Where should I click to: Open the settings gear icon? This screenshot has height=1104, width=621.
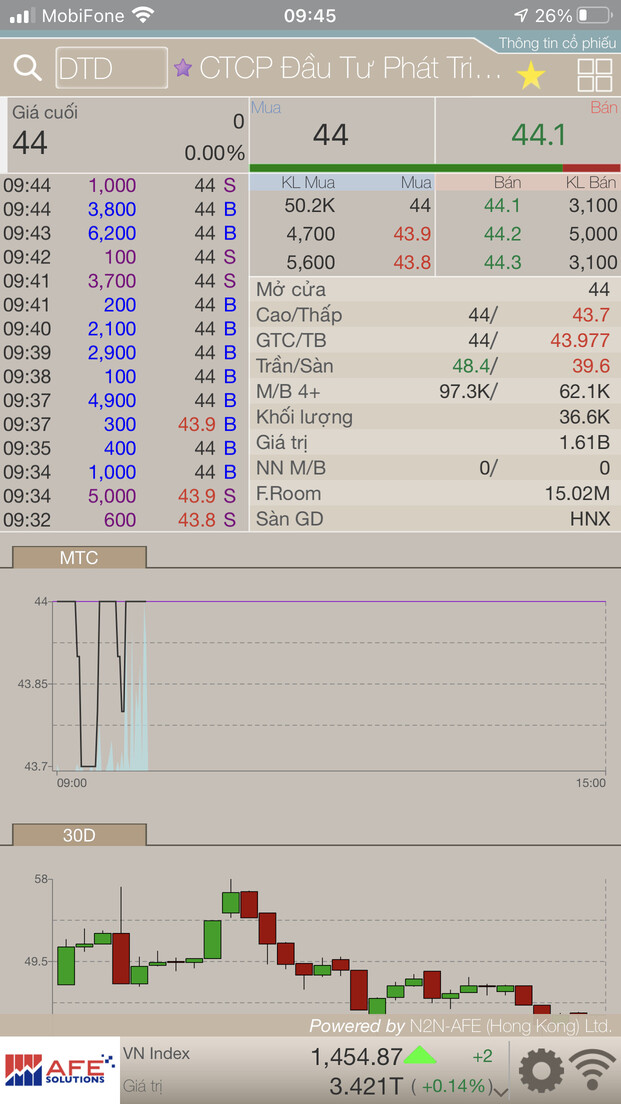[x=540, y=1071]
